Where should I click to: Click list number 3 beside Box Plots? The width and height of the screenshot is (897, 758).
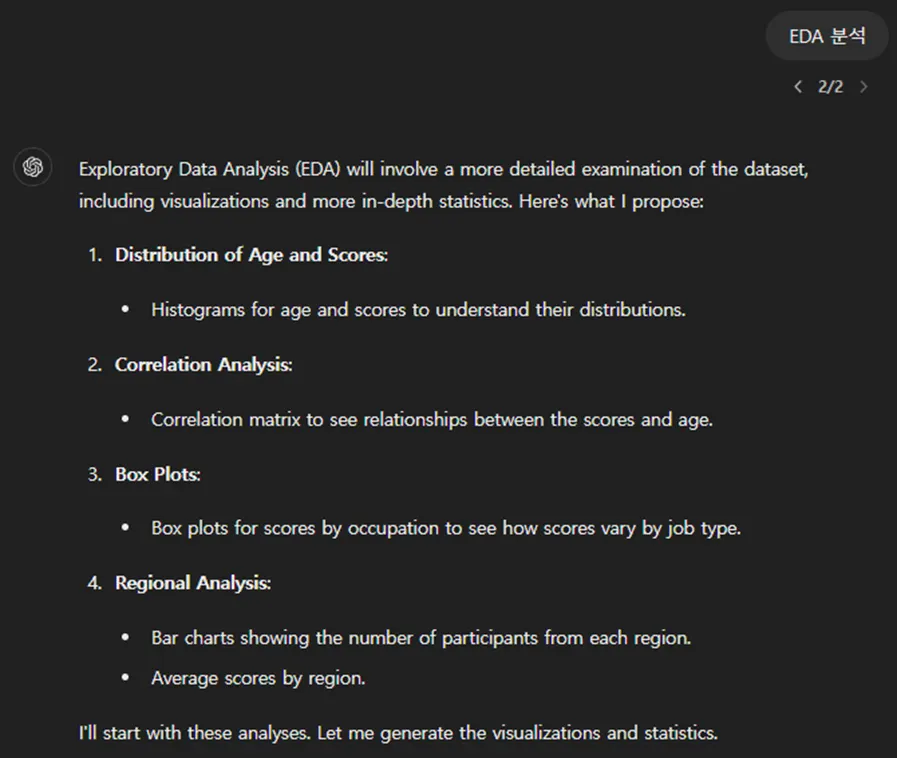click(94, 474)
